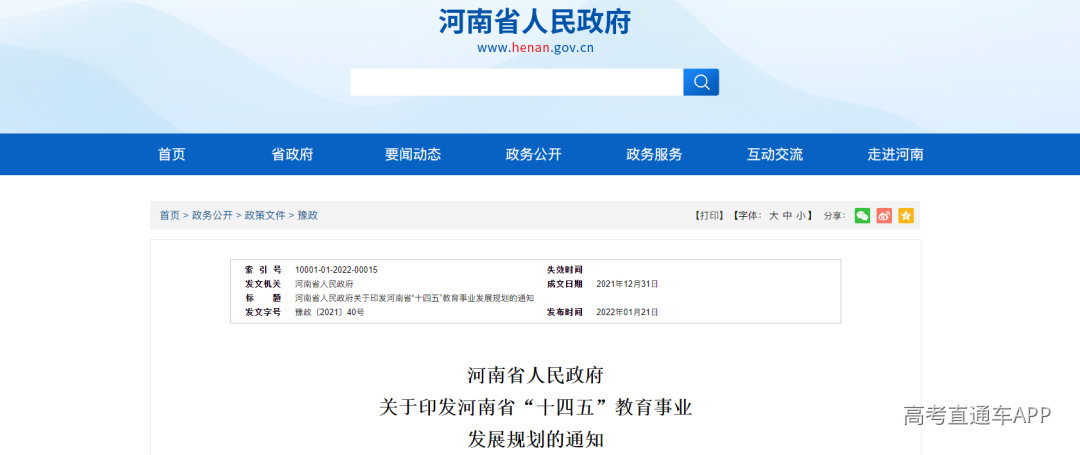The image size is (1080, 455).
Task: Click article heading line 发展规划的通知
Action: (x=535, y=439)
